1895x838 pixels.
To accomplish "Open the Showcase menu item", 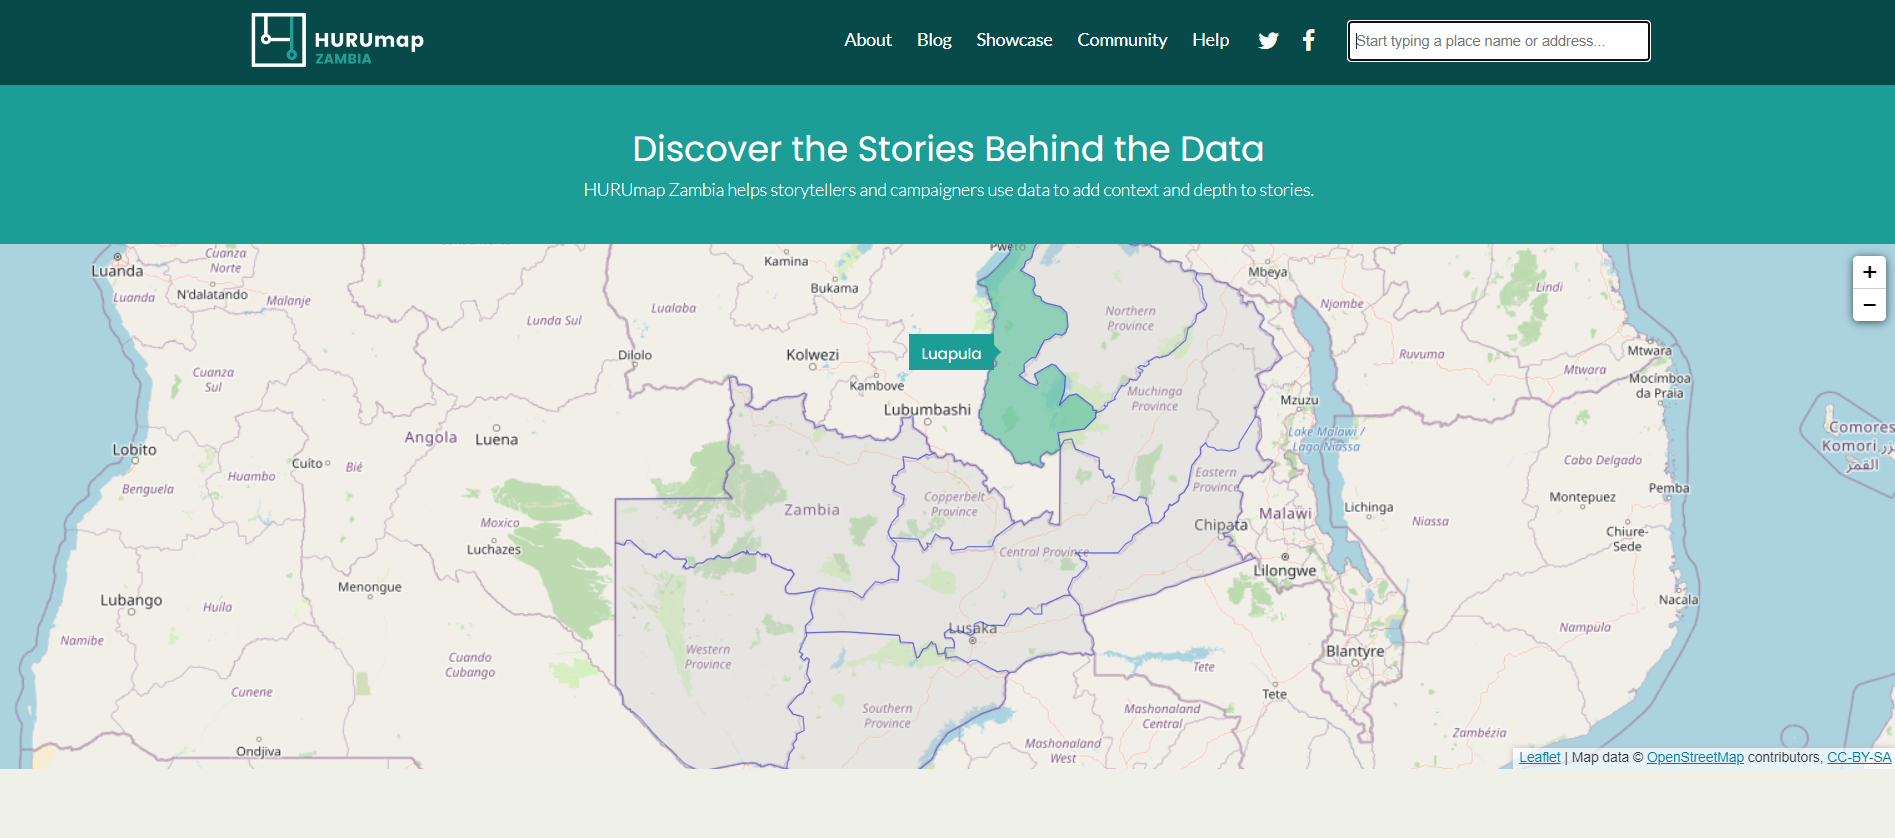I will [x=1014, y=40].
